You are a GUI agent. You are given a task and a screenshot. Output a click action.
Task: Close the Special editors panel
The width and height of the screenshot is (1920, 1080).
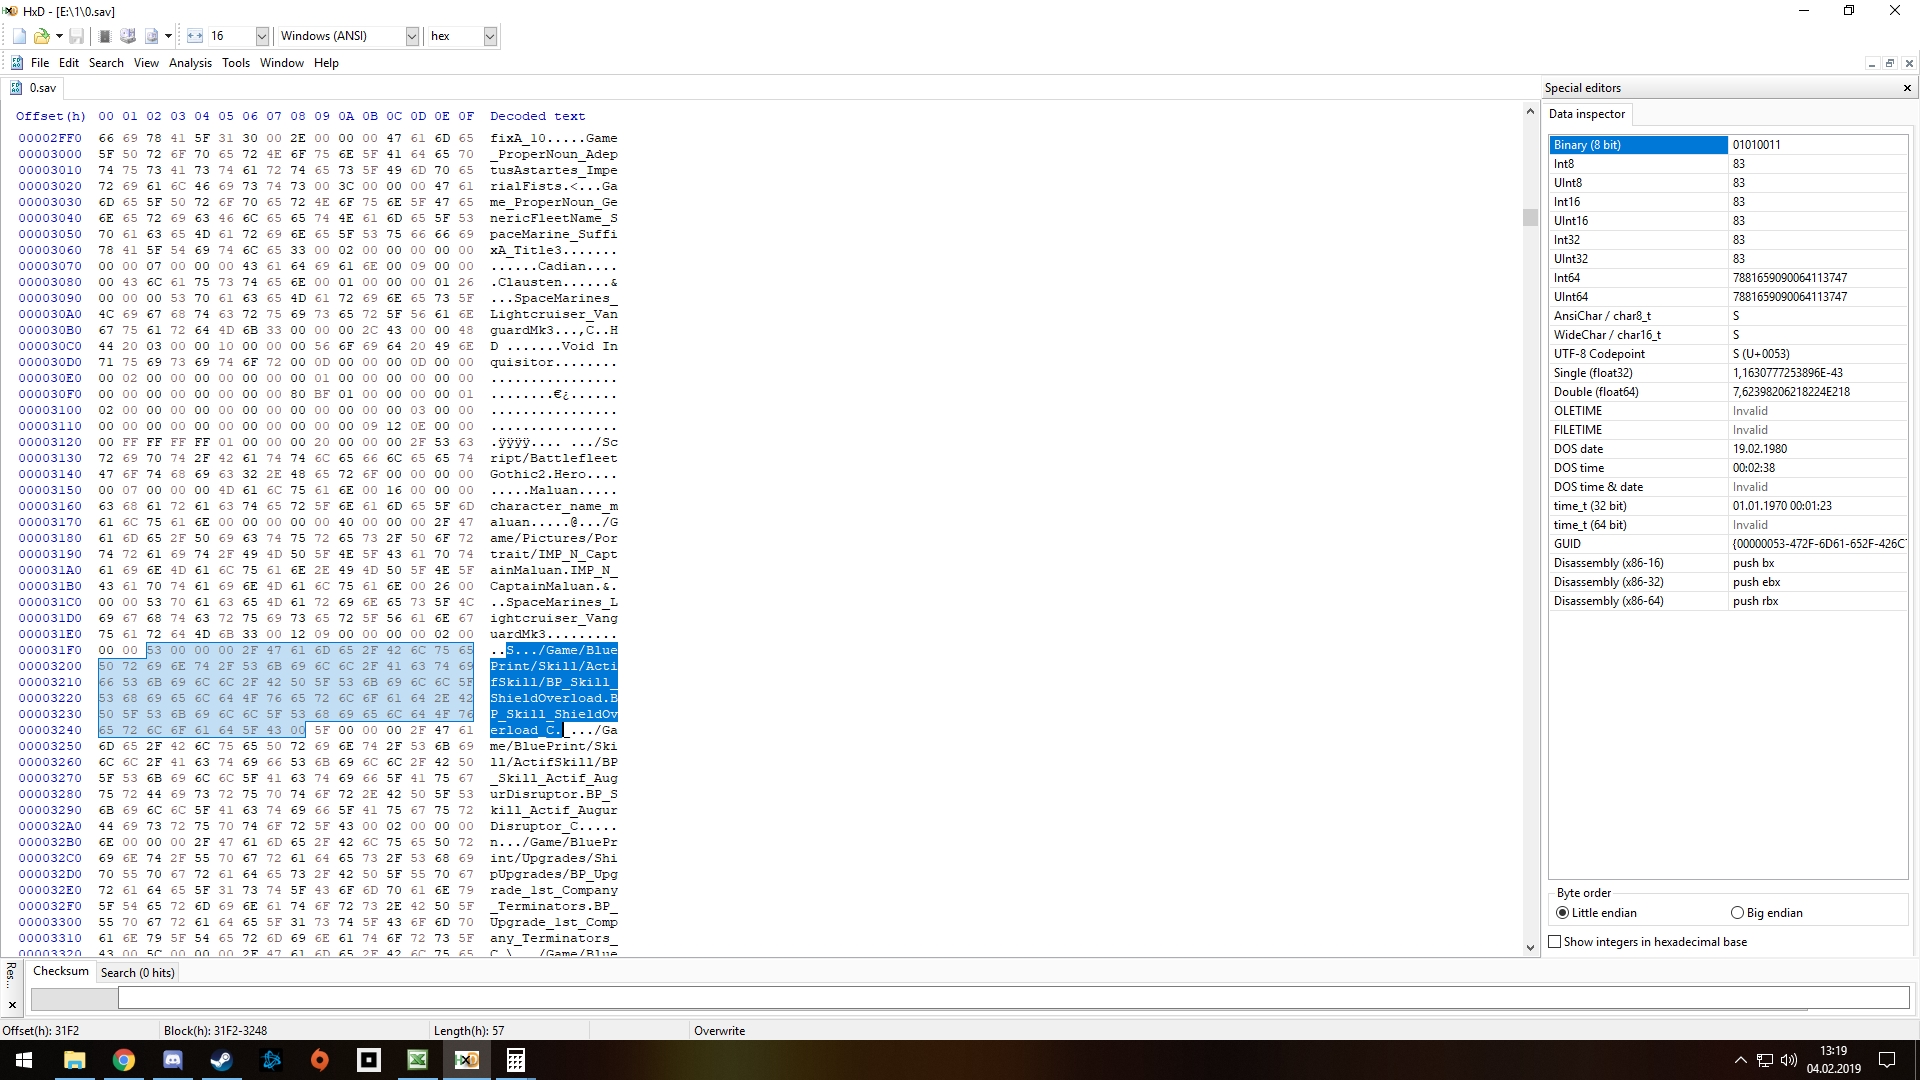pyautogui.click(x=1907, y=88)
